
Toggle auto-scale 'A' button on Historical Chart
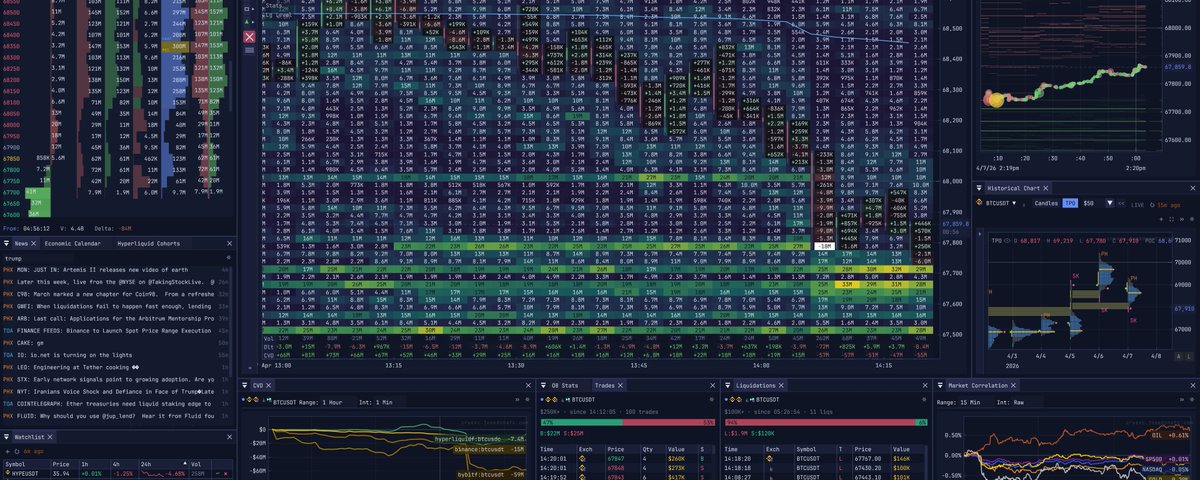pyautogui.click(x=1179, y=356)
